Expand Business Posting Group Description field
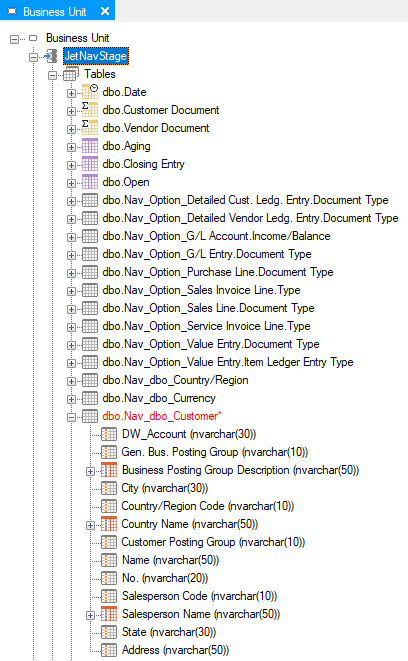 click(x=90, y=471)
